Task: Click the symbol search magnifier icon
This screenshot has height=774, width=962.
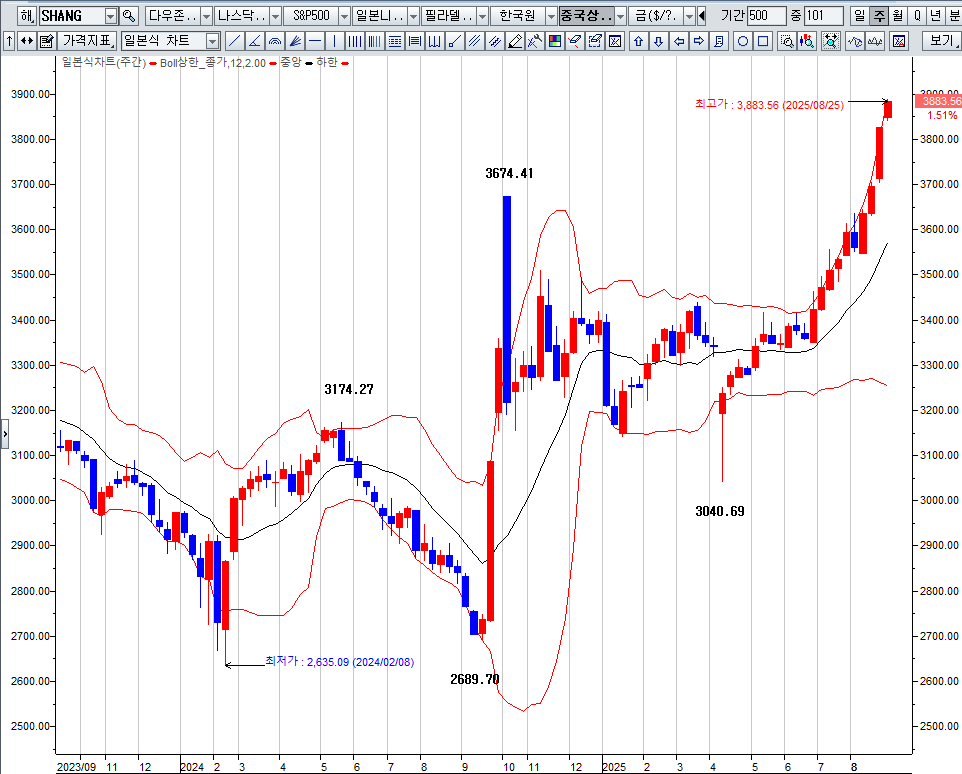Action: click(129, 16)
